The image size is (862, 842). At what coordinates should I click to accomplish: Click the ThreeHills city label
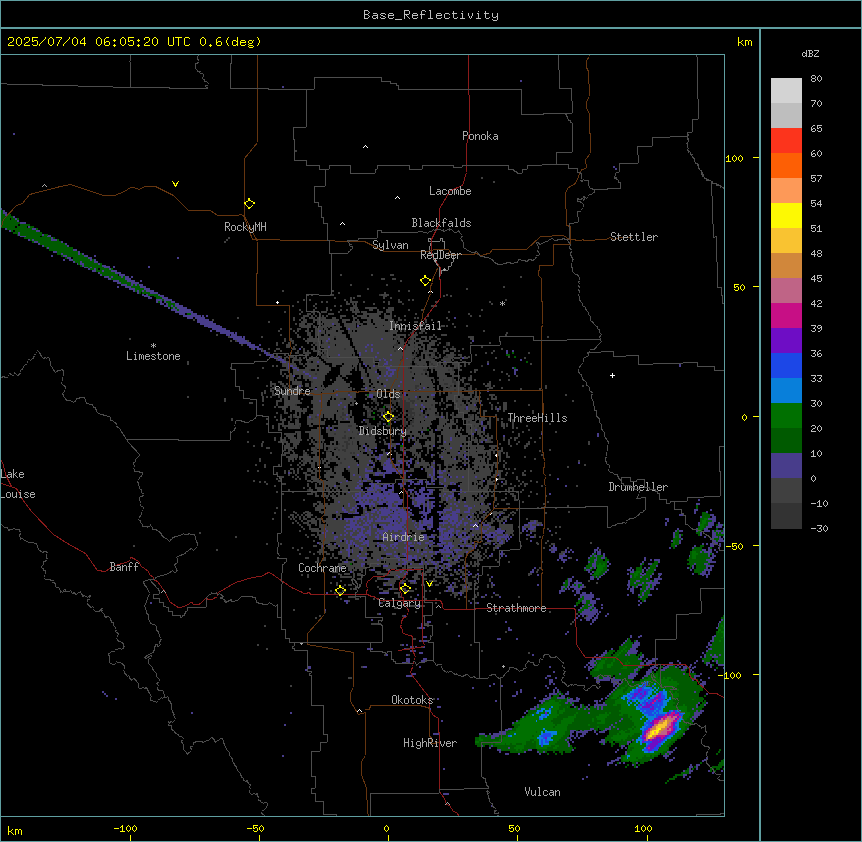(537, 418)
